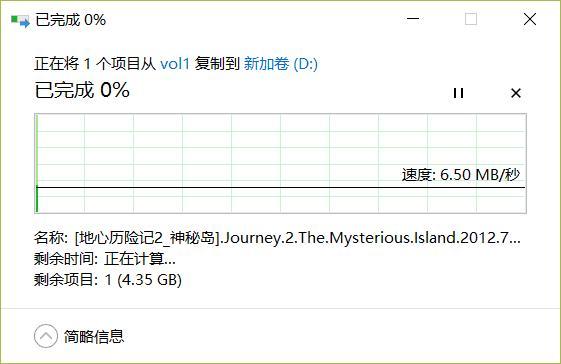Click the copy dialog title bar icon
Screen dimensions: 561x364
pyautogui.click(x=20, y=20)
